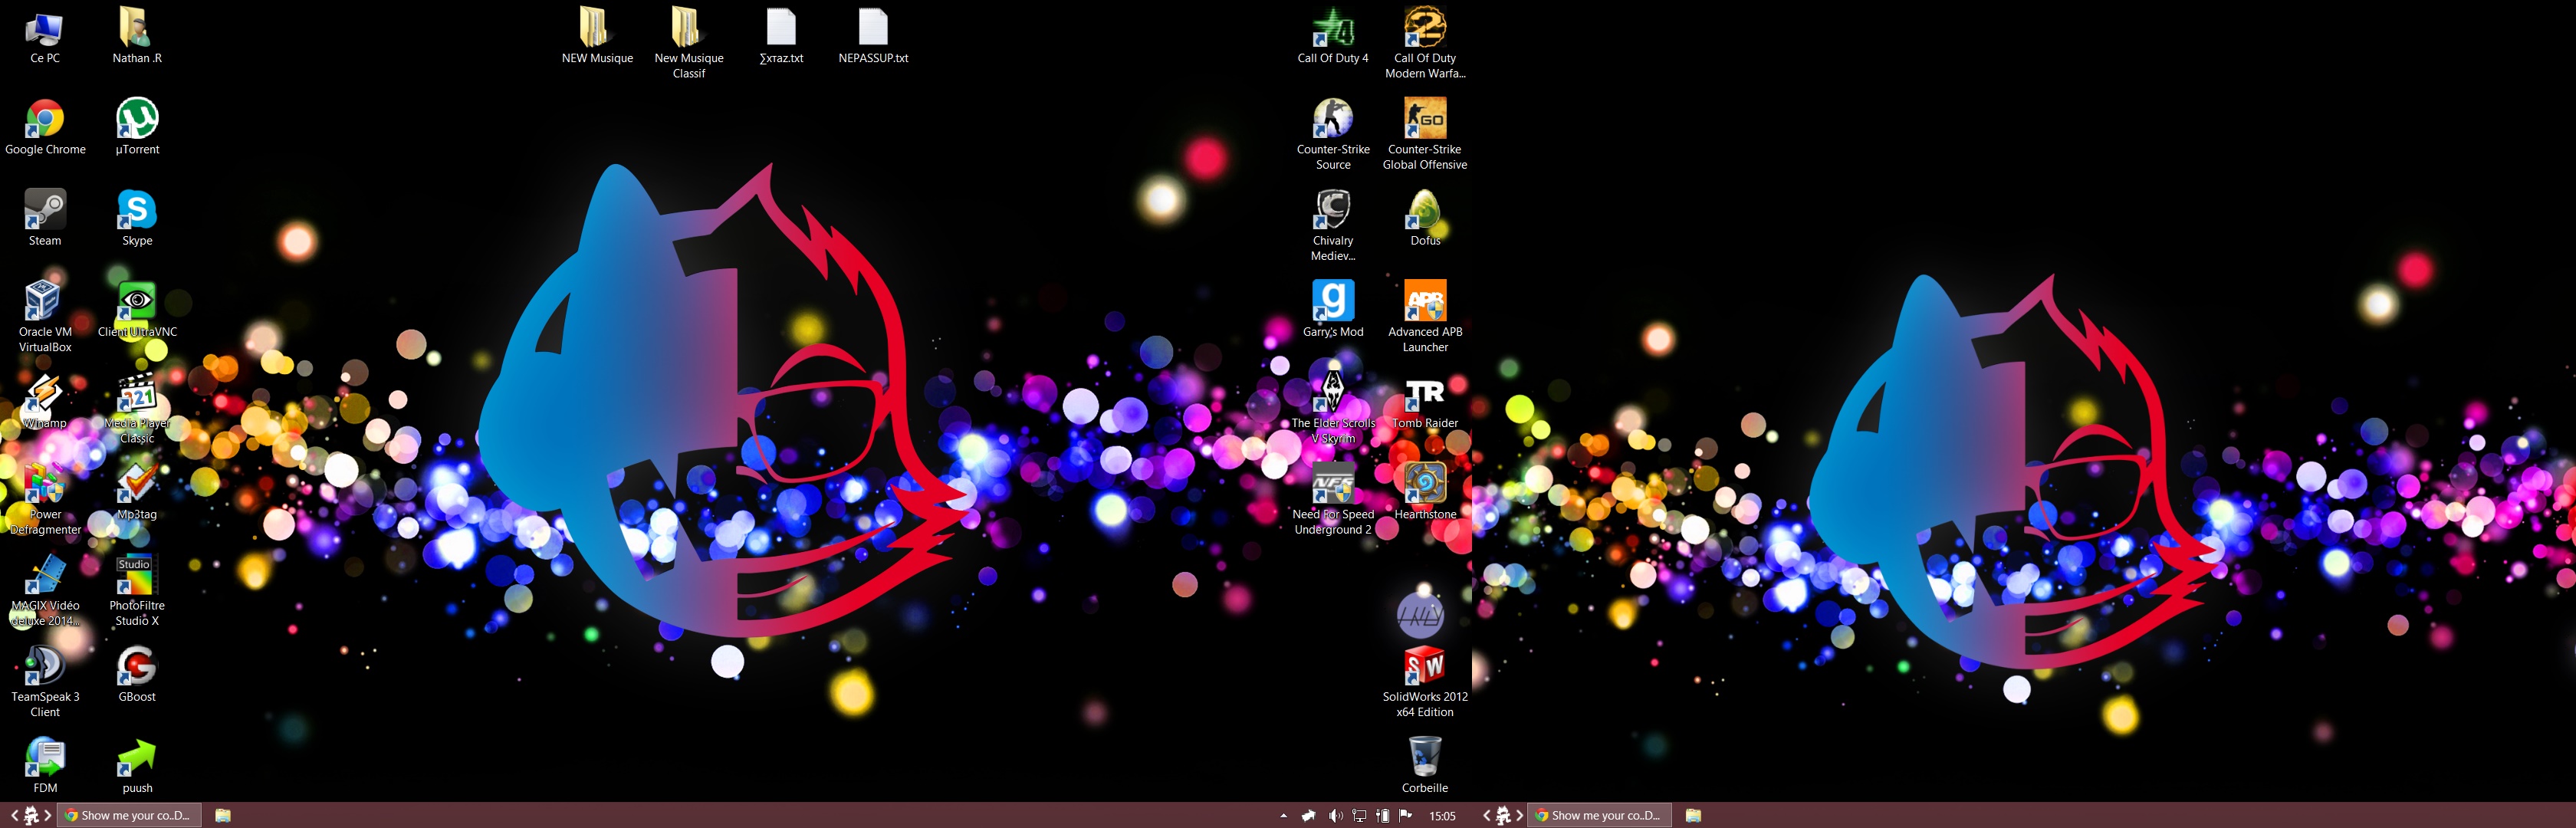2576x828 pixels.
Task: Launch Counter-Strike Global Offensive shortcut
Action: 1425,134
